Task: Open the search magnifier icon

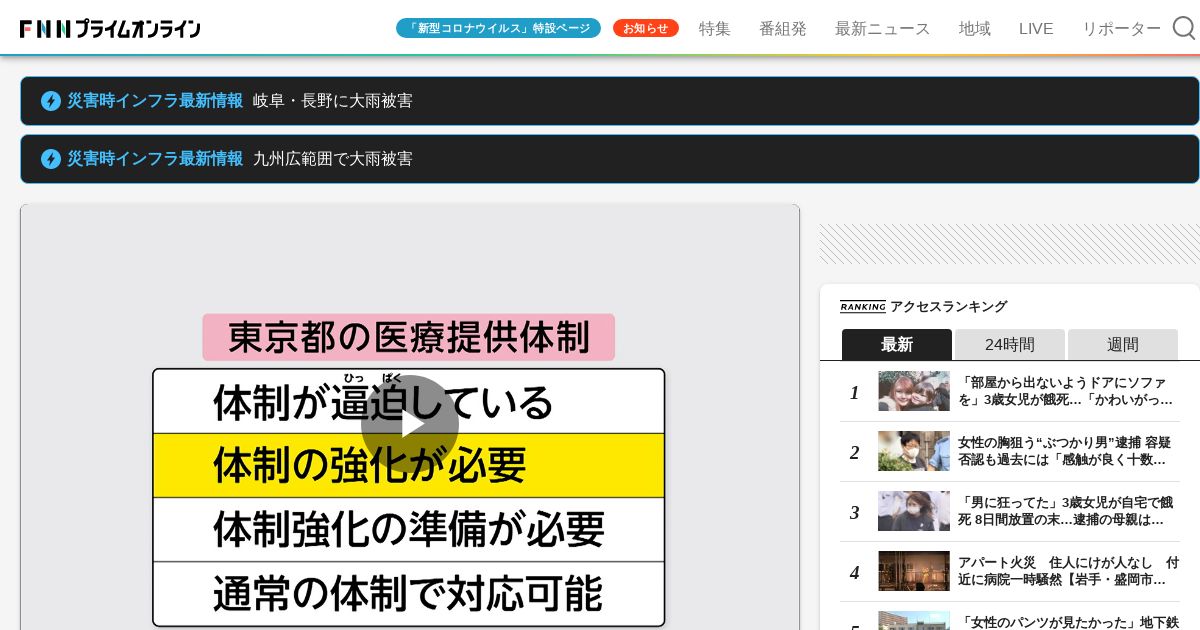Action: coord(1184,28)
